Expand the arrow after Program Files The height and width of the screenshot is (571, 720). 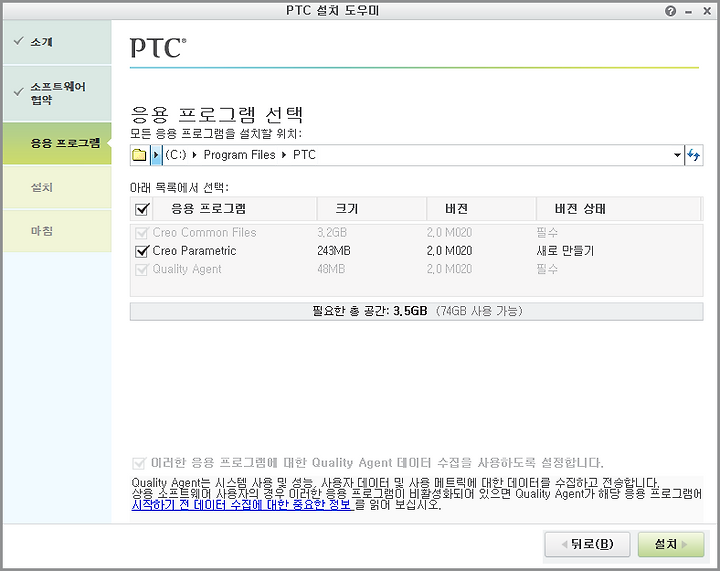284,155
